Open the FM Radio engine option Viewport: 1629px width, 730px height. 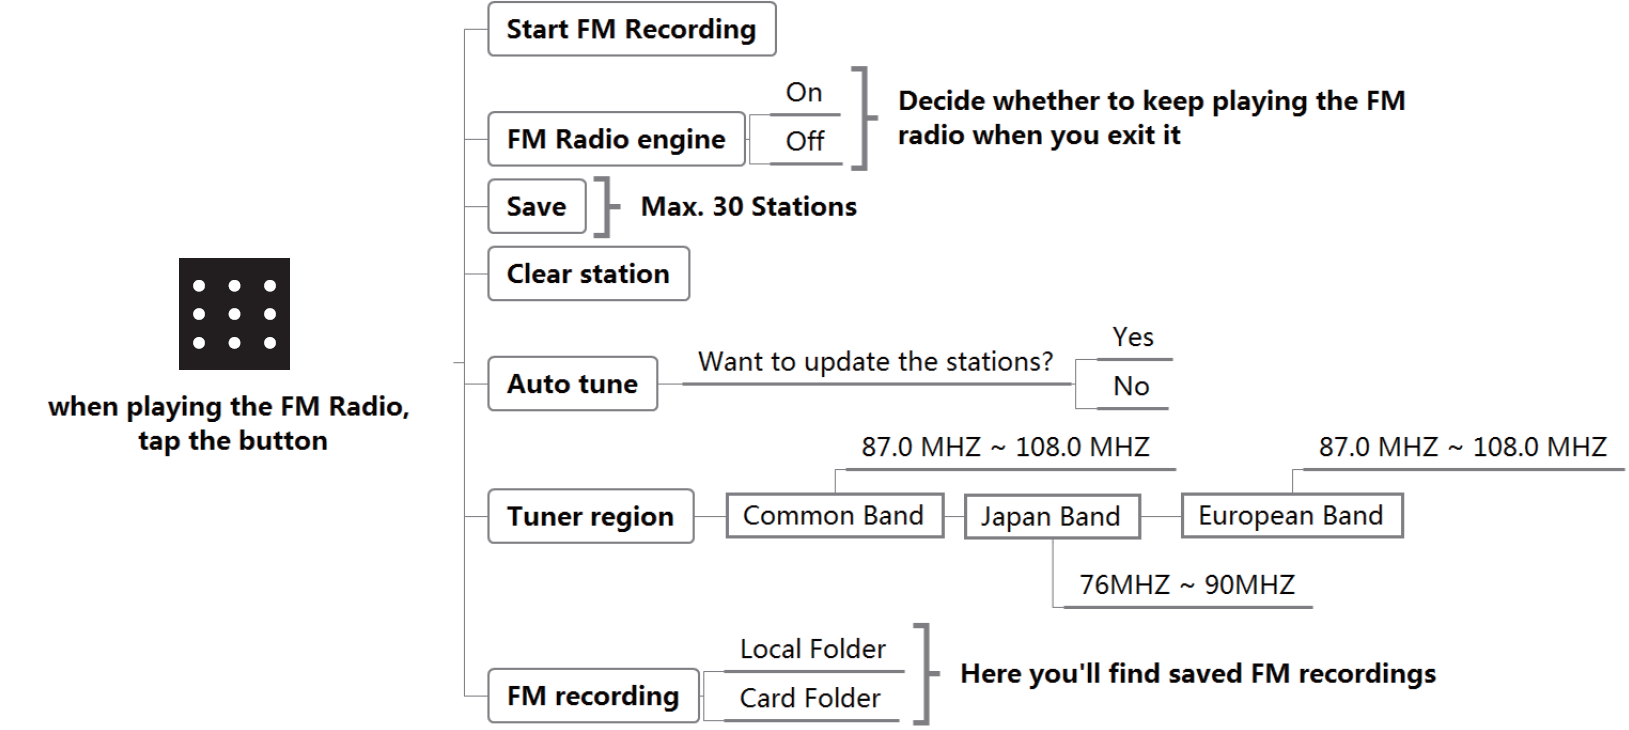tap(616, 139)
